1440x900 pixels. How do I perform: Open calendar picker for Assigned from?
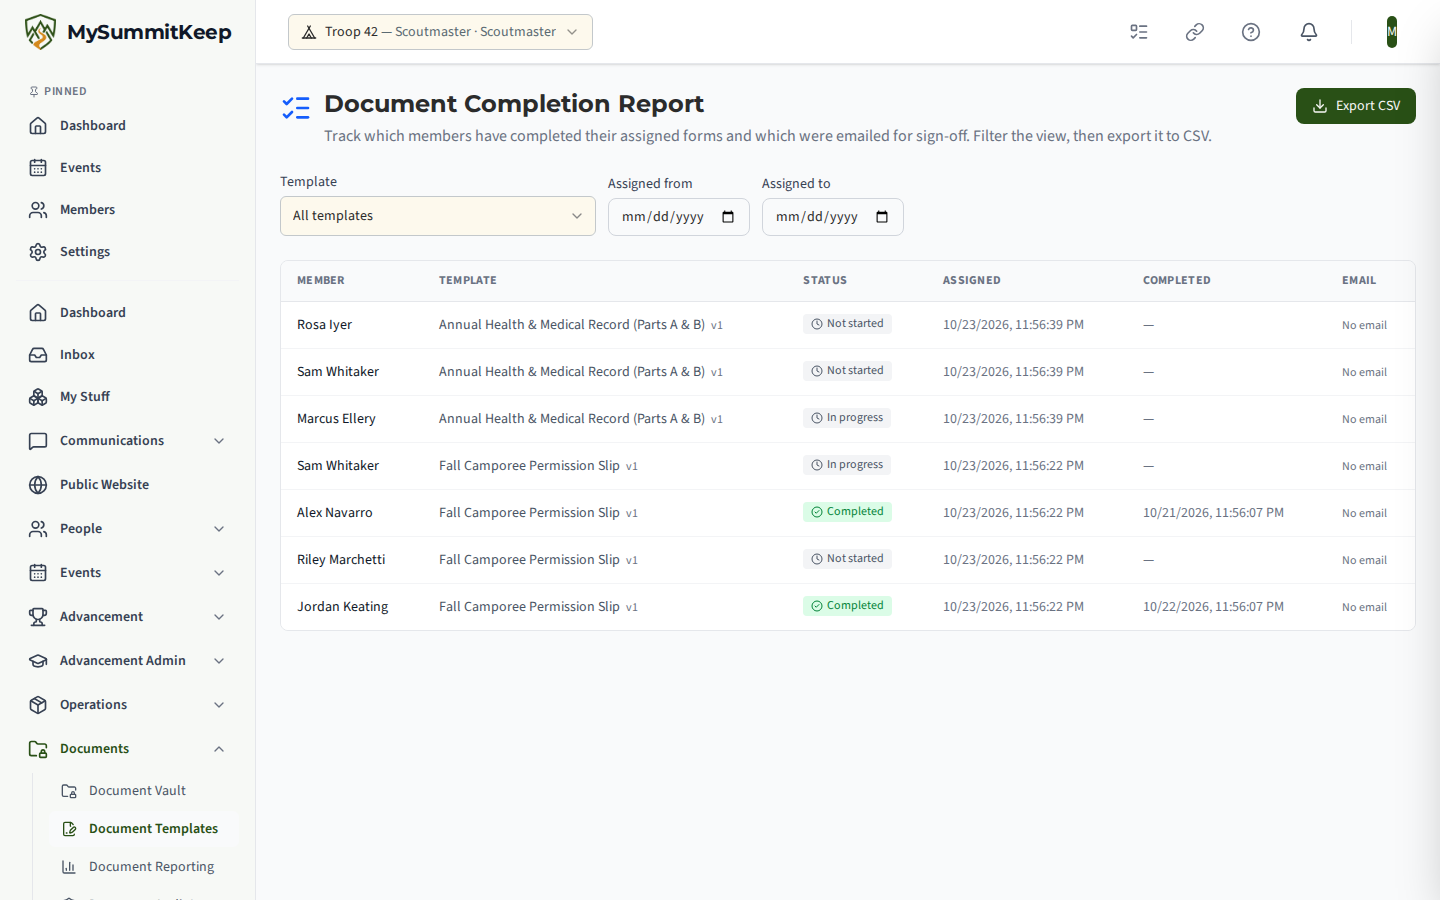coord(728,217)
